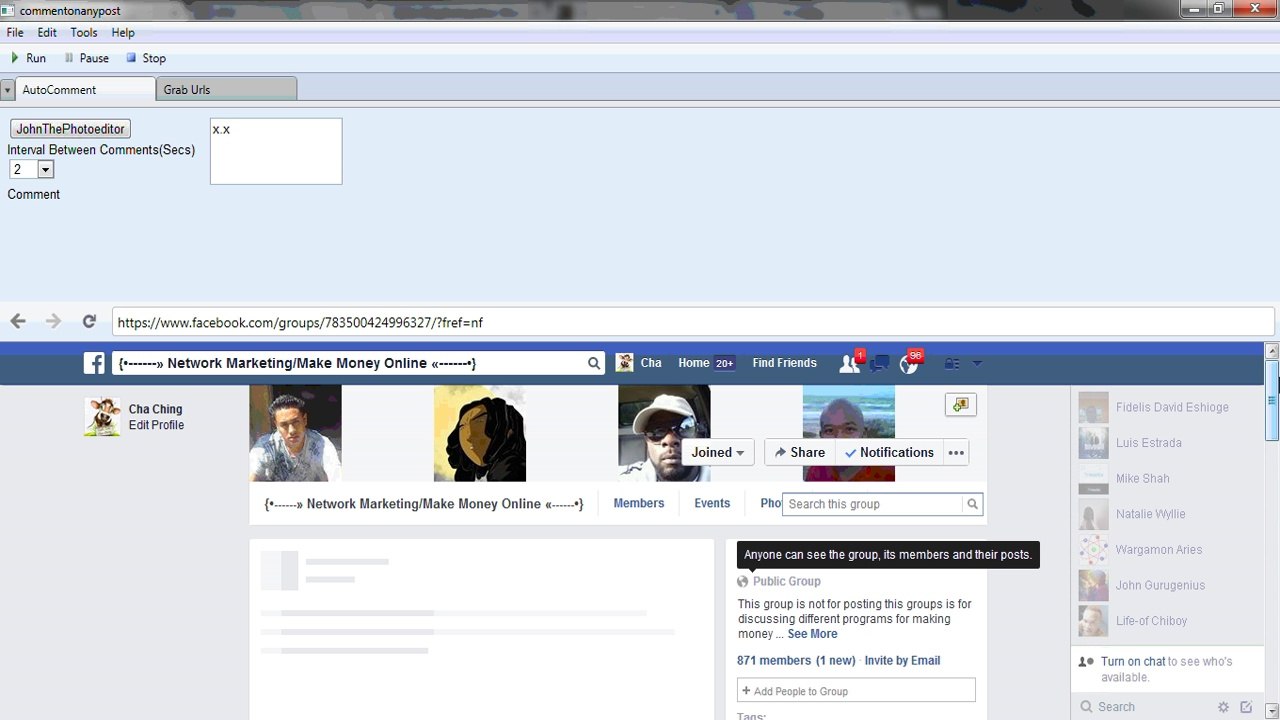Click the add cover photo icon
1280x720 pixels.
[960, 404]
